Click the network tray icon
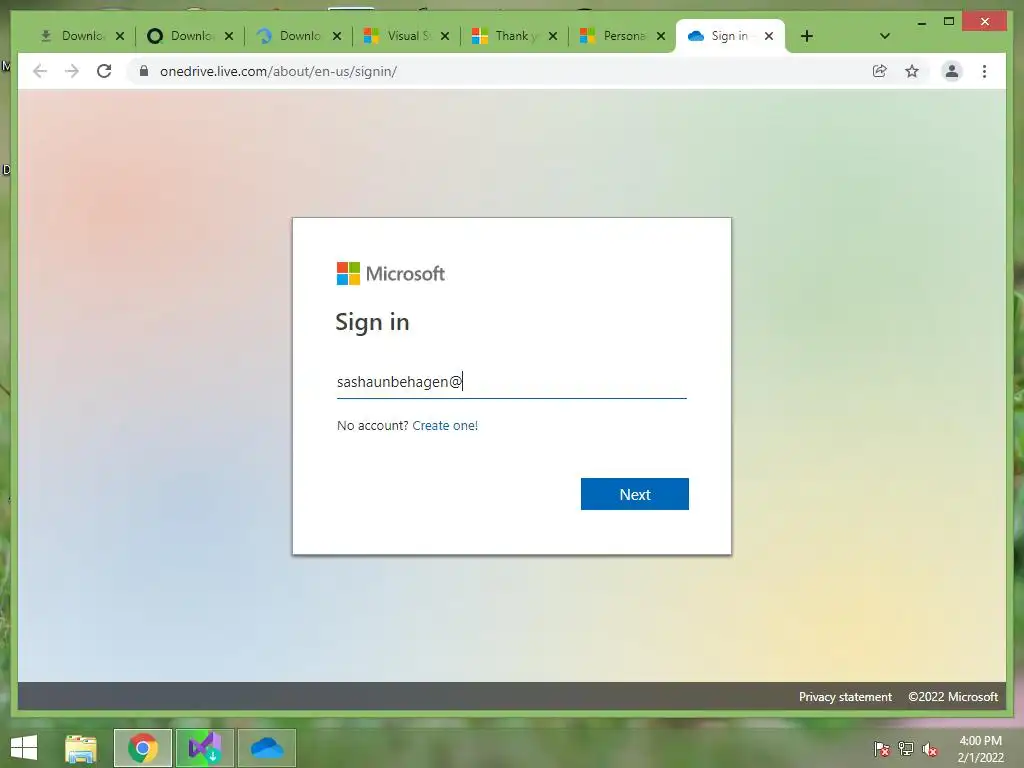This screenshot has width=1024, height=768. pos(906,749)
